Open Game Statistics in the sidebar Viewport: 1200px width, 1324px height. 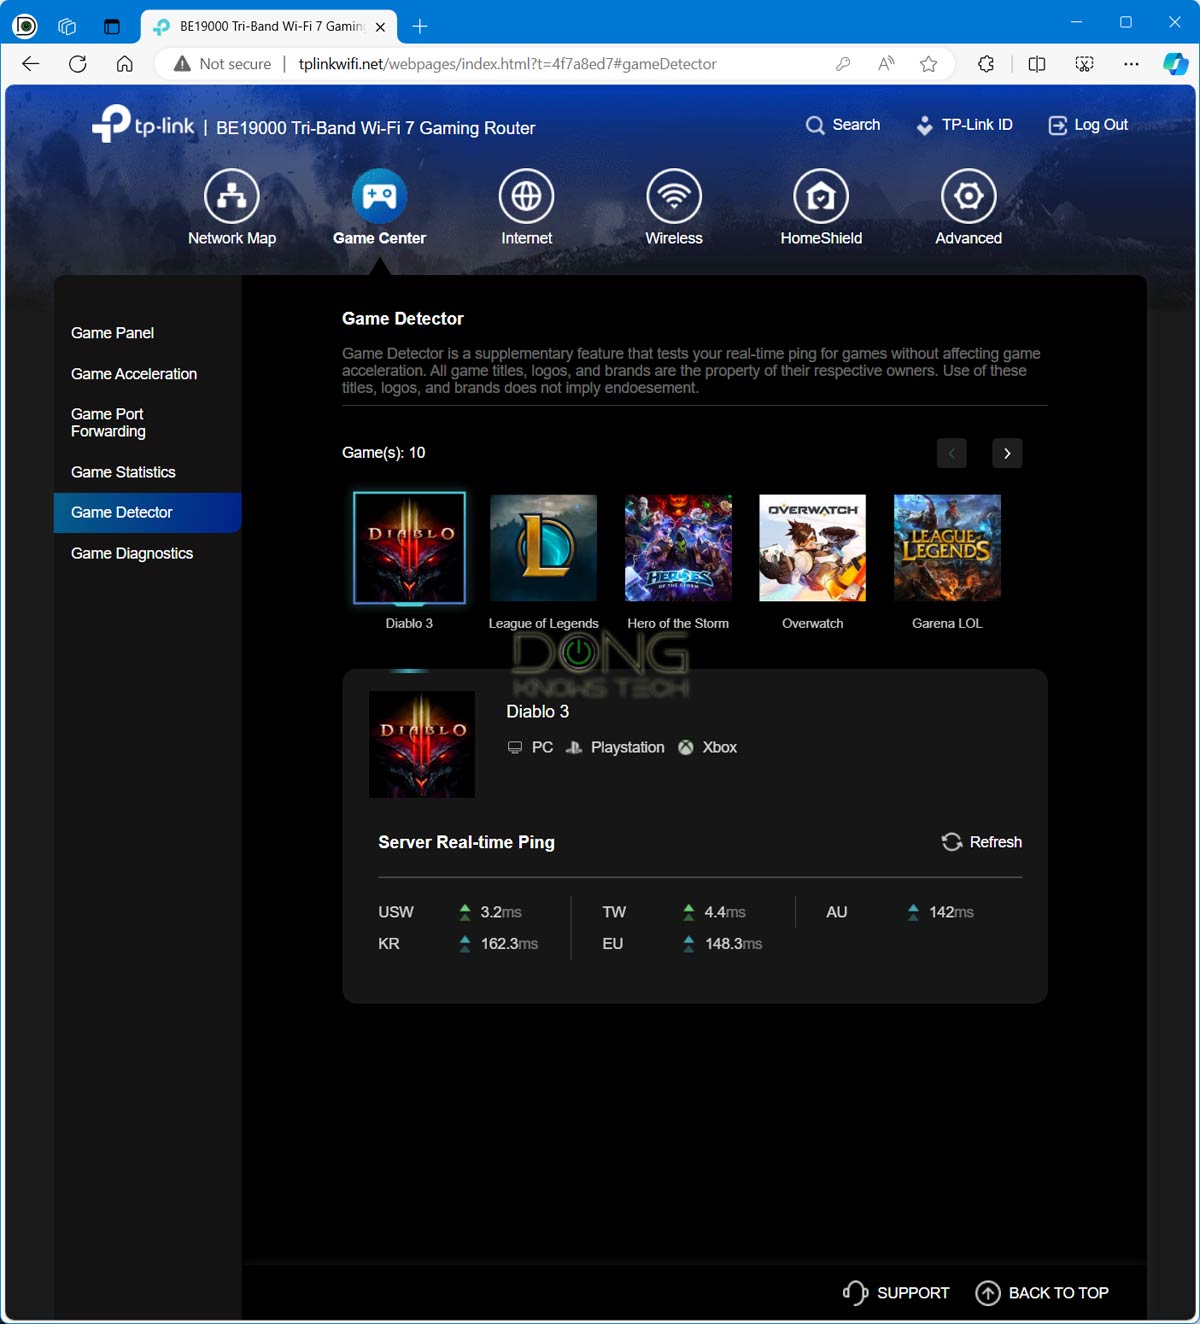pos(123,472)
